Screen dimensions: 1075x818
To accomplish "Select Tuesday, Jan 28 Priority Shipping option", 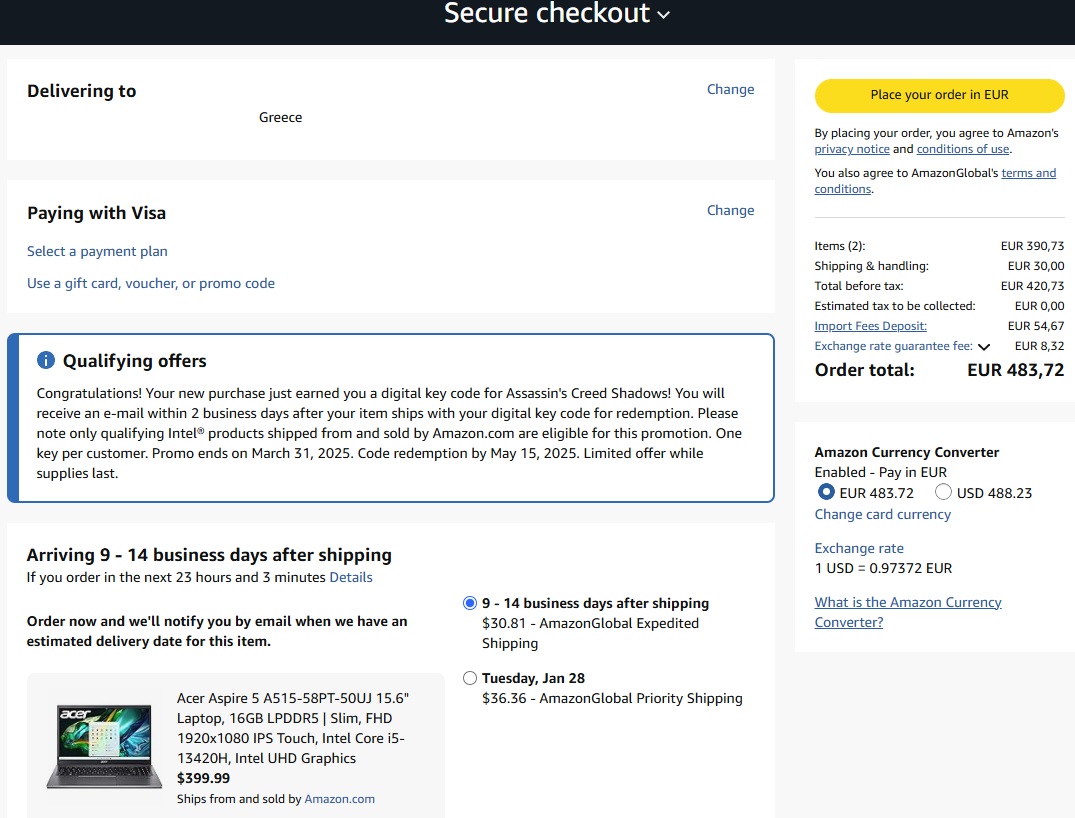I will coord(470,678).
